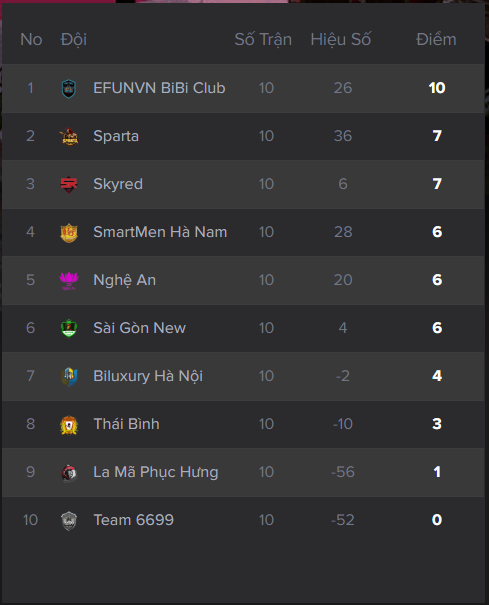Image resolution: width=489 pixels, height=605 pixels.
Task: Click the Team 6699 grey shield logo
Action: (x=69, y=521)
